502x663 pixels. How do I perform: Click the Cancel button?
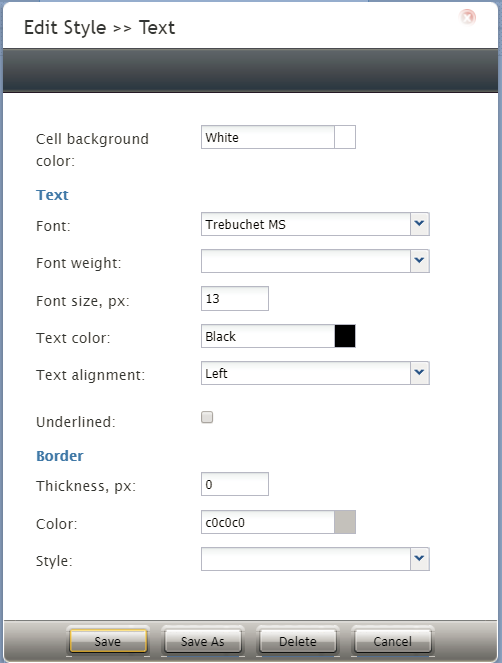point(392,641)
